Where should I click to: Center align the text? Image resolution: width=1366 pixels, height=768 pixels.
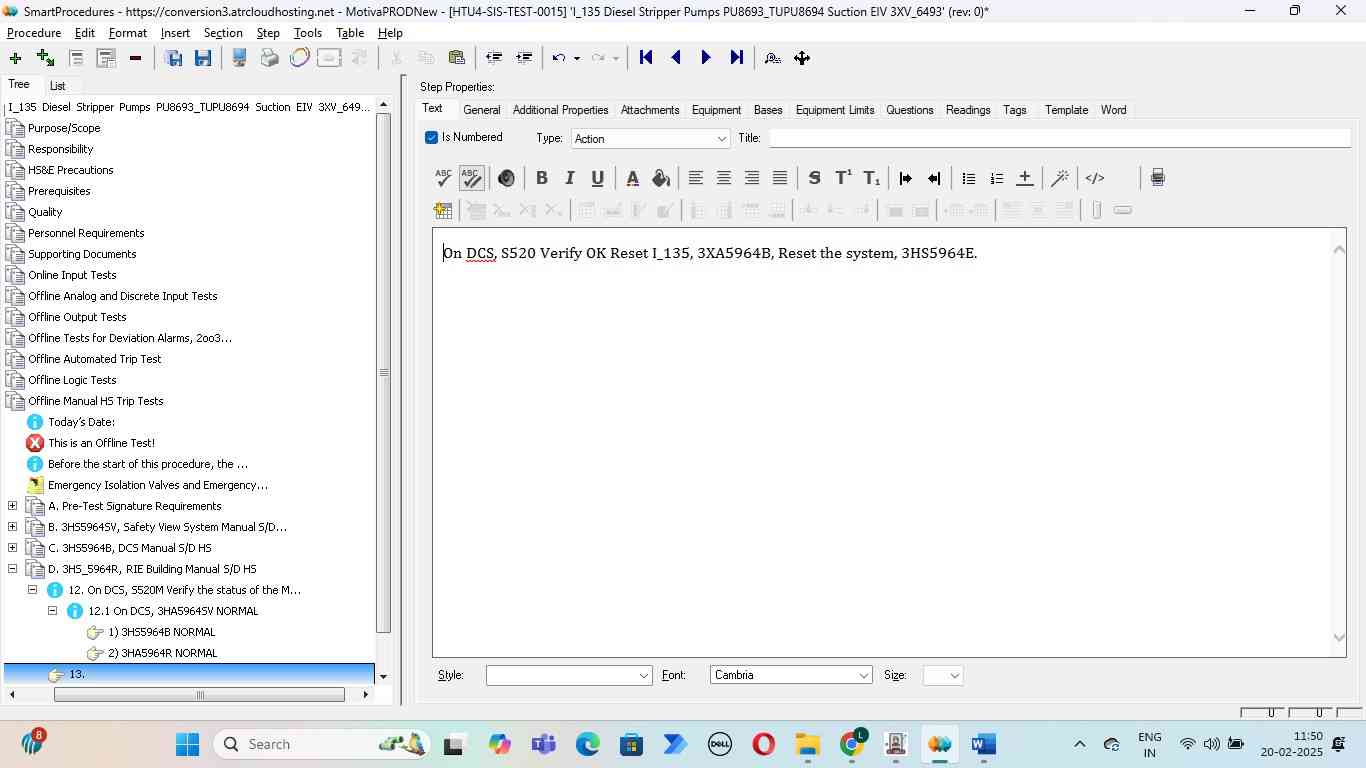point(724,178)
